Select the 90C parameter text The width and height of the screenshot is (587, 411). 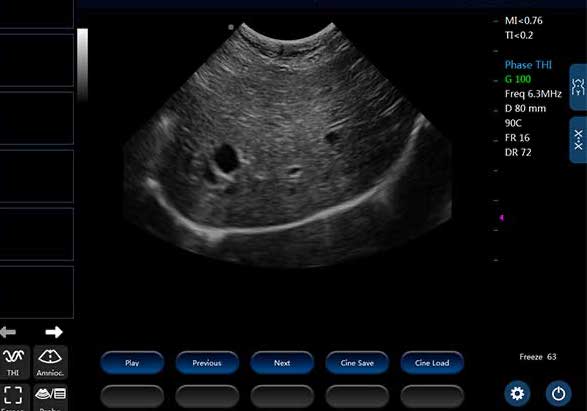(513, 123)
